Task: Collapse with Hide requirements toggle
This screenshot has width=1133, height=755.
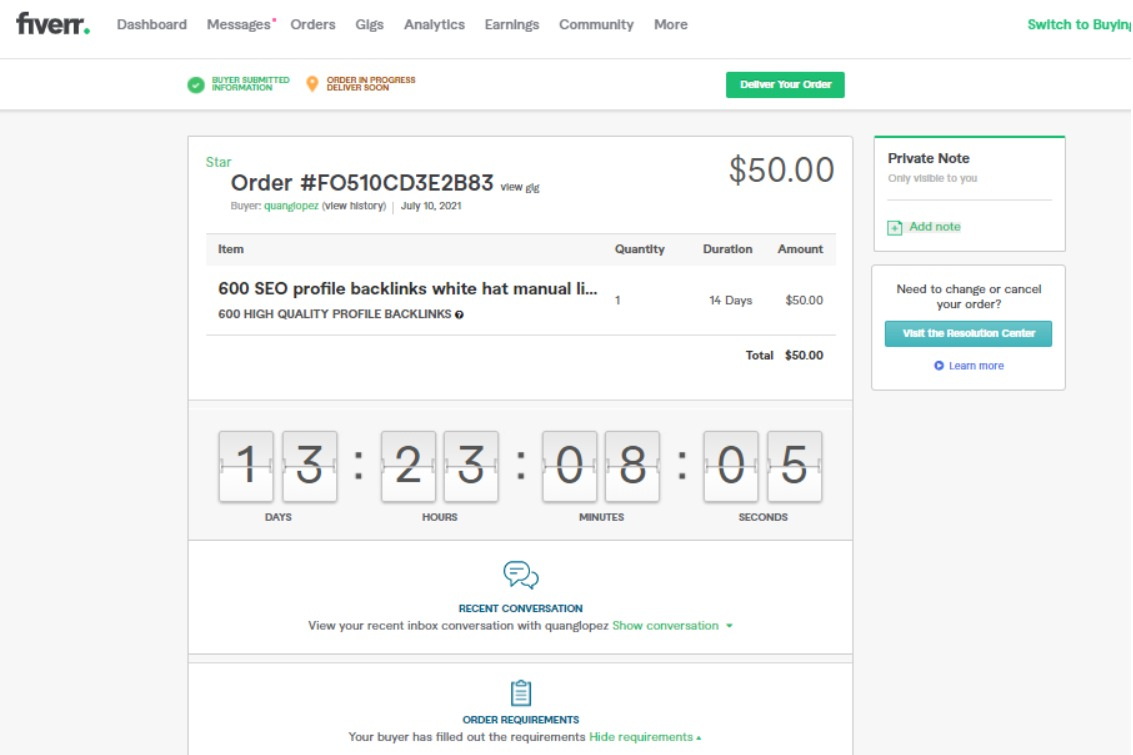Action: (644, 737)
